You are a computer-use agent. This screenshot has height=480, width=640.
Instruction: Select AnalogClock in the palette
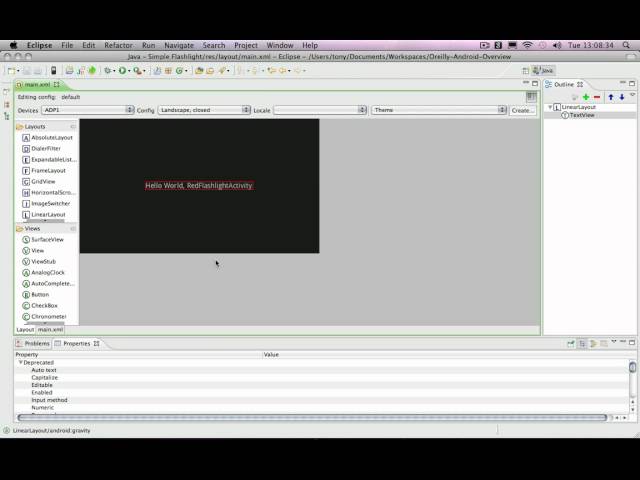click(44, 273)
